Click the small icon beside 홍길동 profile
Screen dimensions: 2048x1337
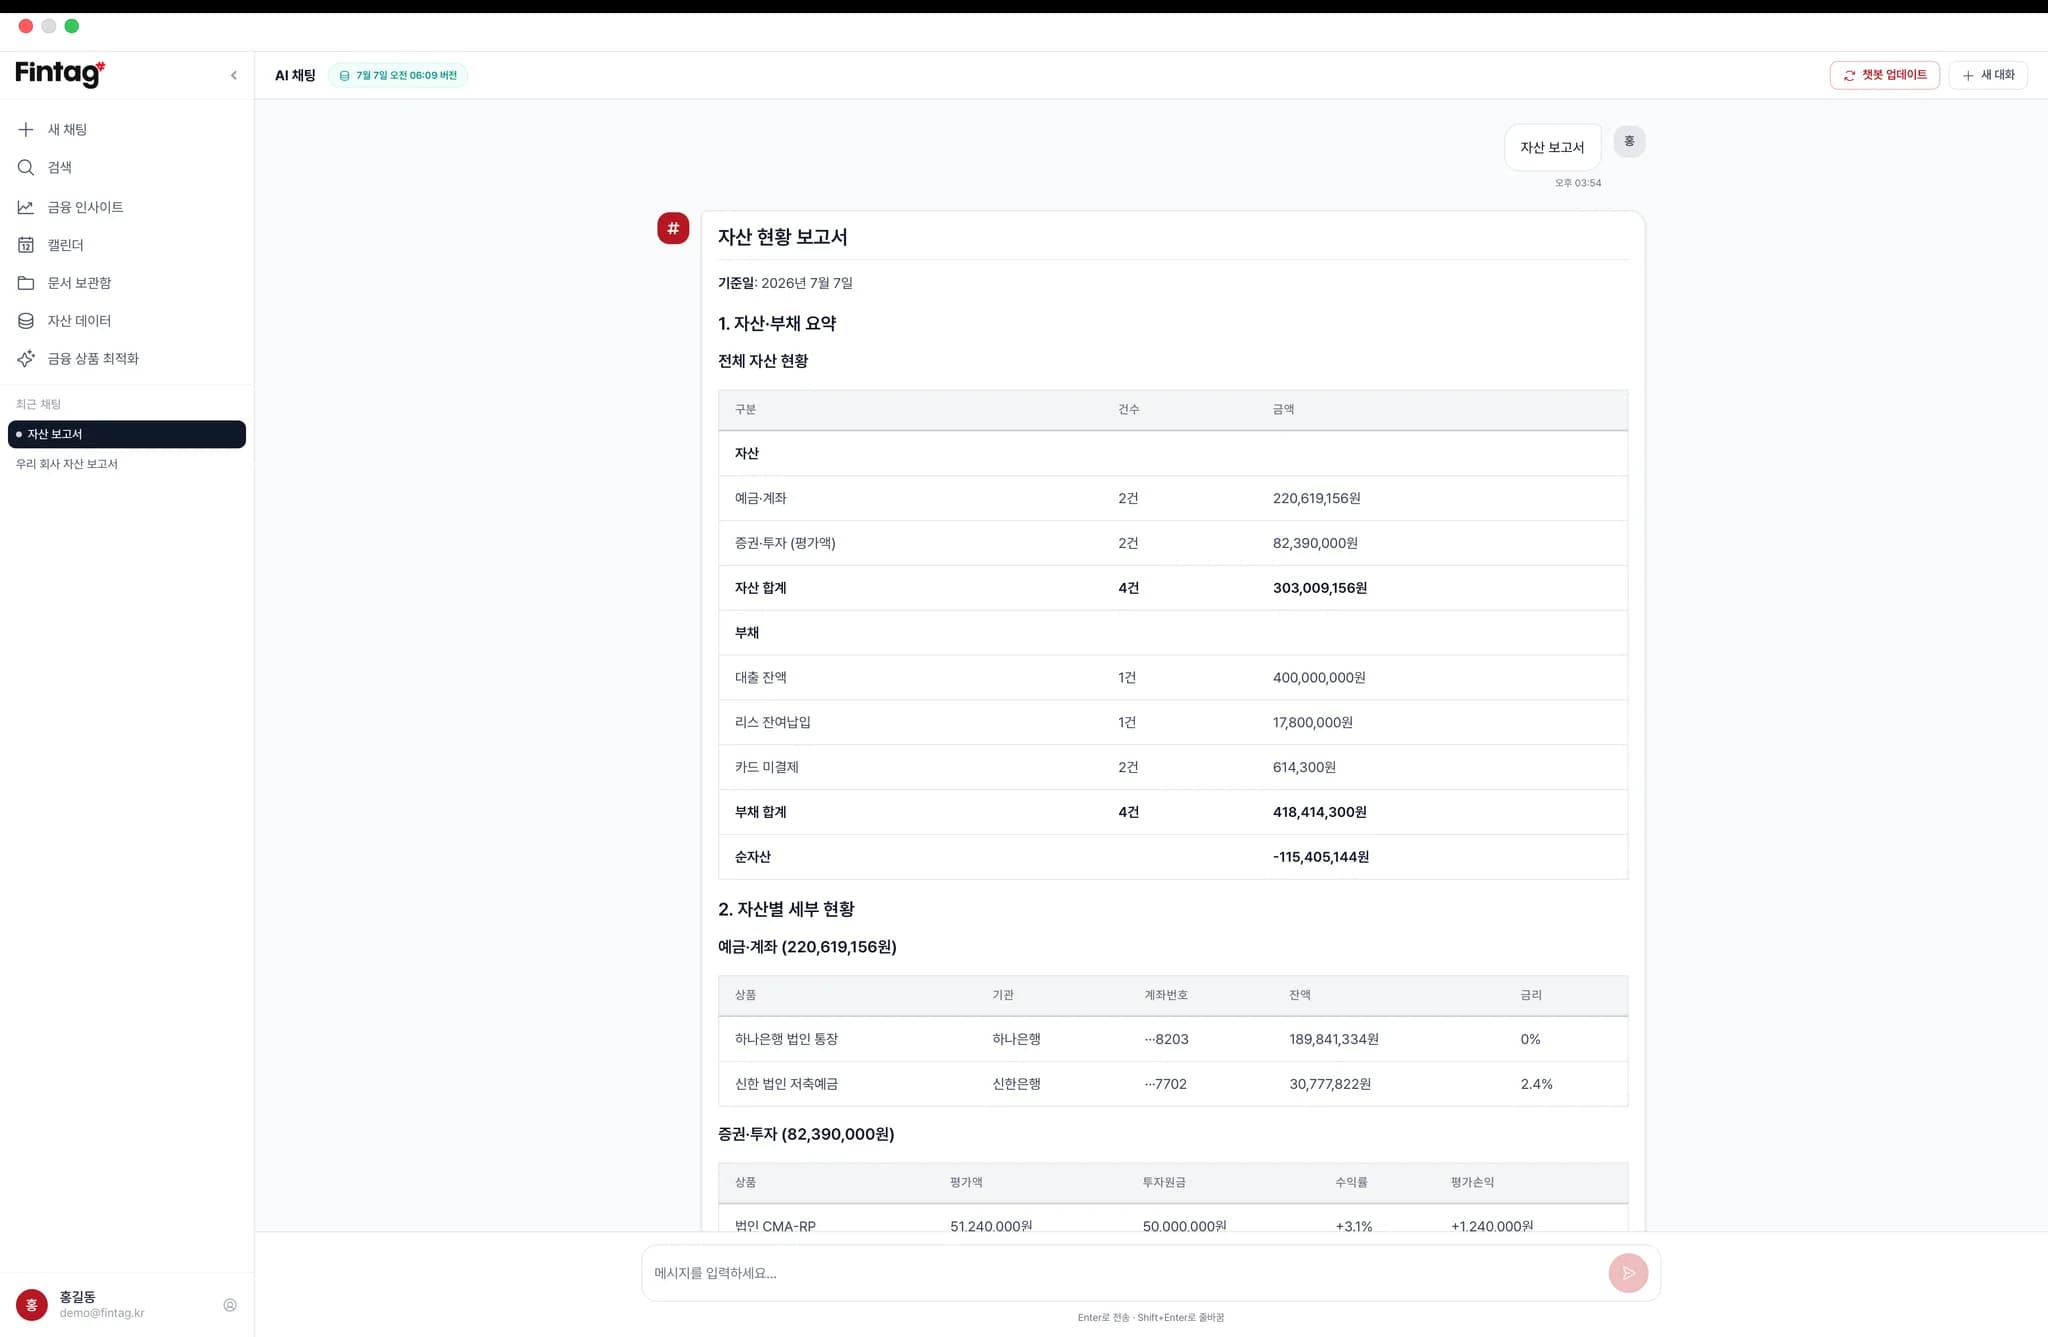230,1305
